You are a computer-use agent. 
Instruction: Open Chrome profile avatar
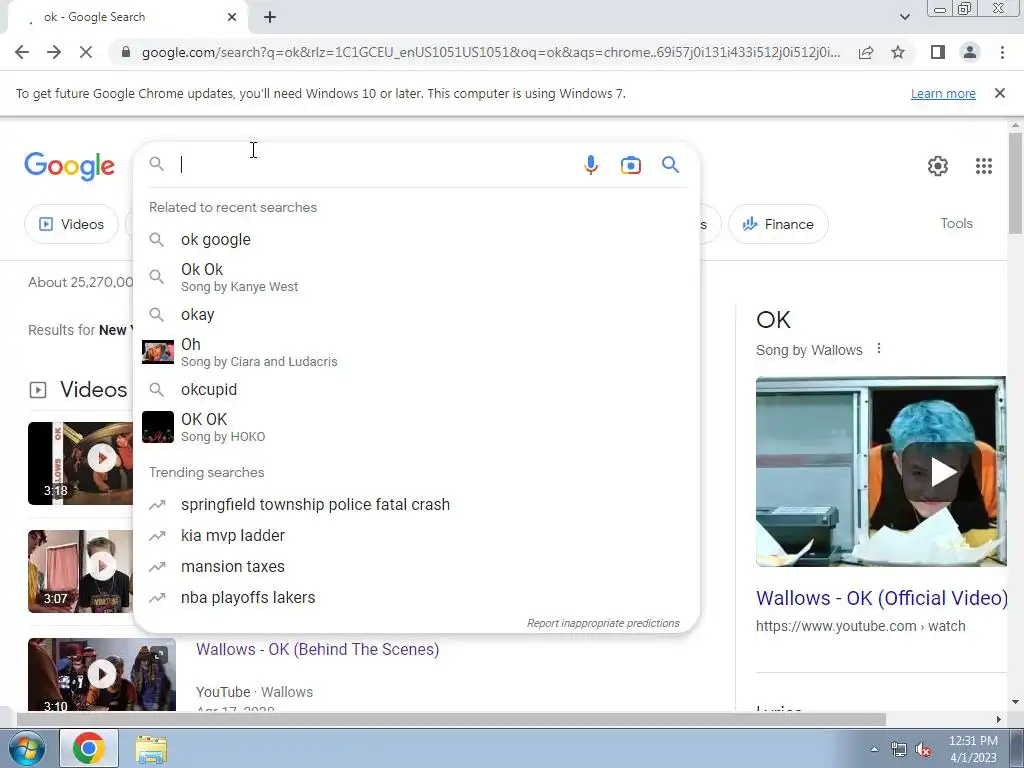970,52
